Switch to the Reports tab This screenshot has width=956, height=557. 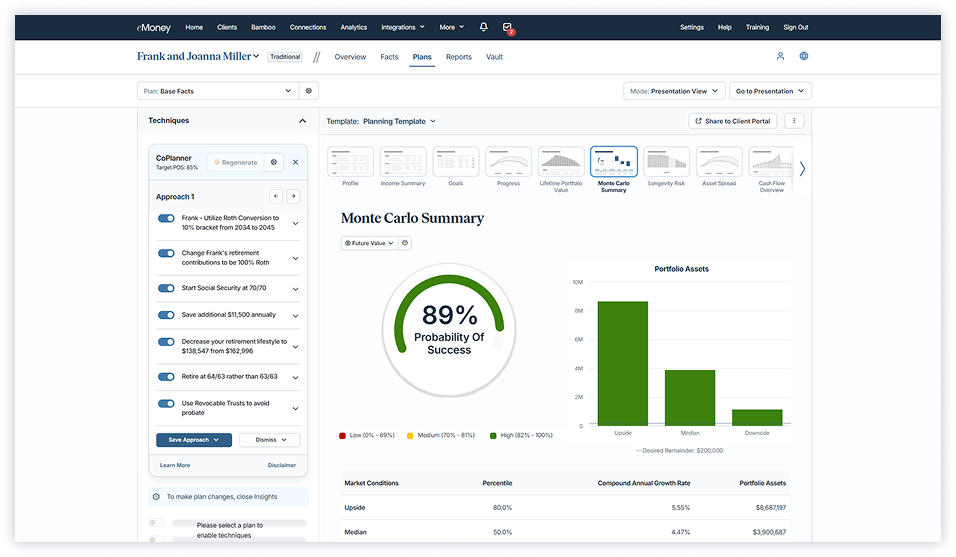[458, 57]
